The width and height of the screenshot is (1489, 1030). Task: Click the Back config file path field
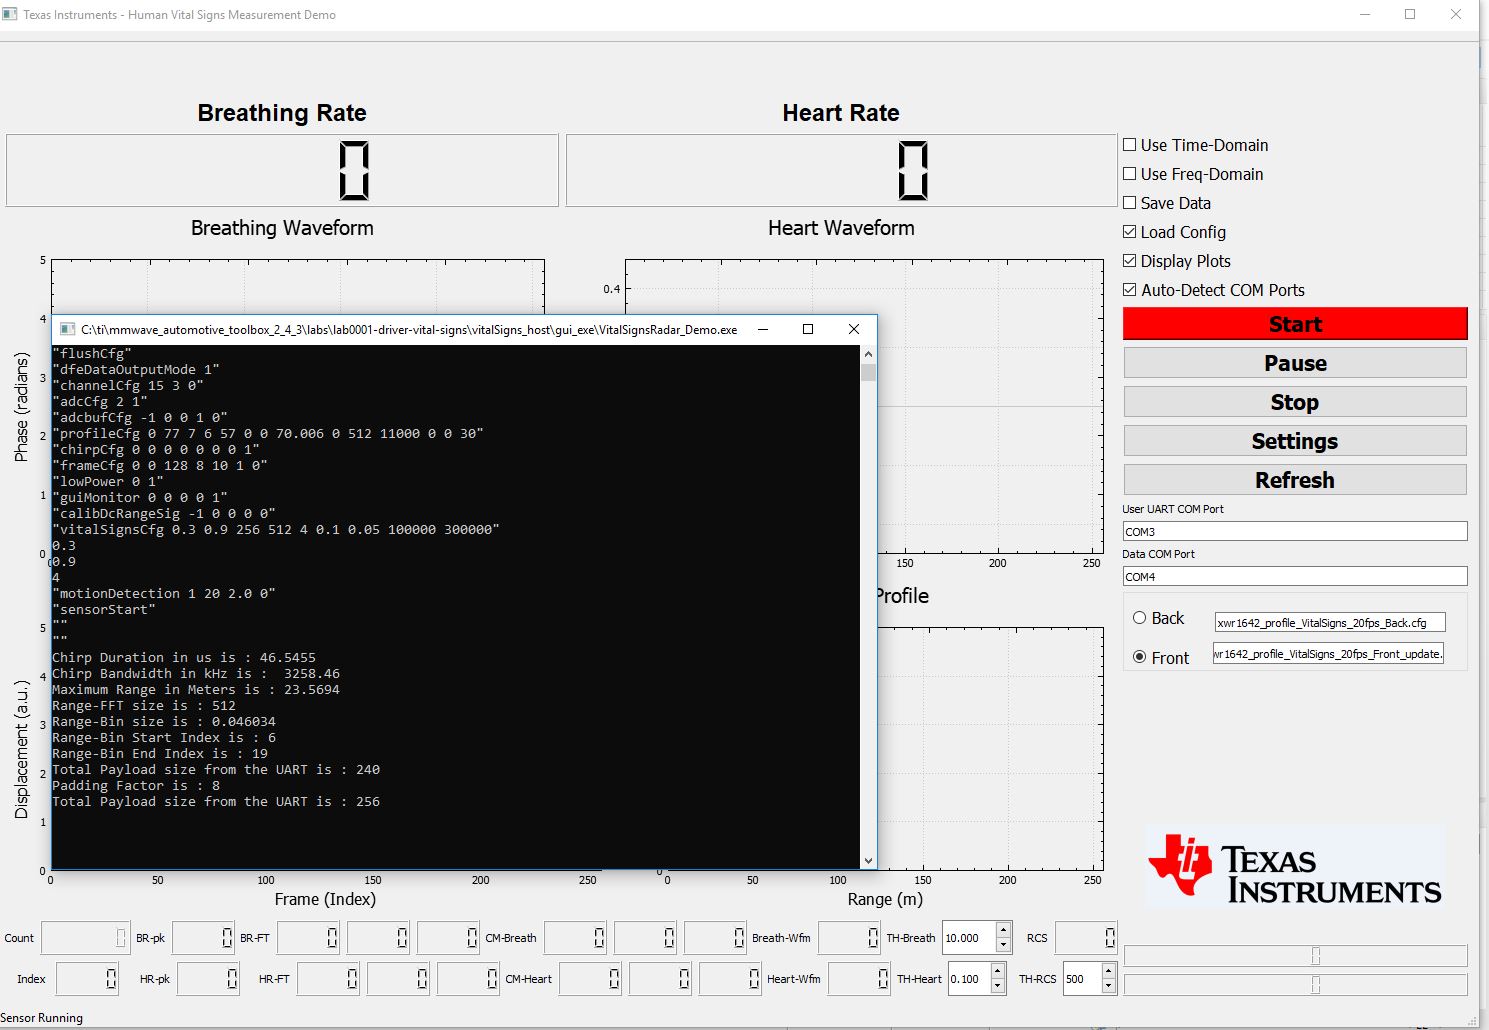(1330, 622)
